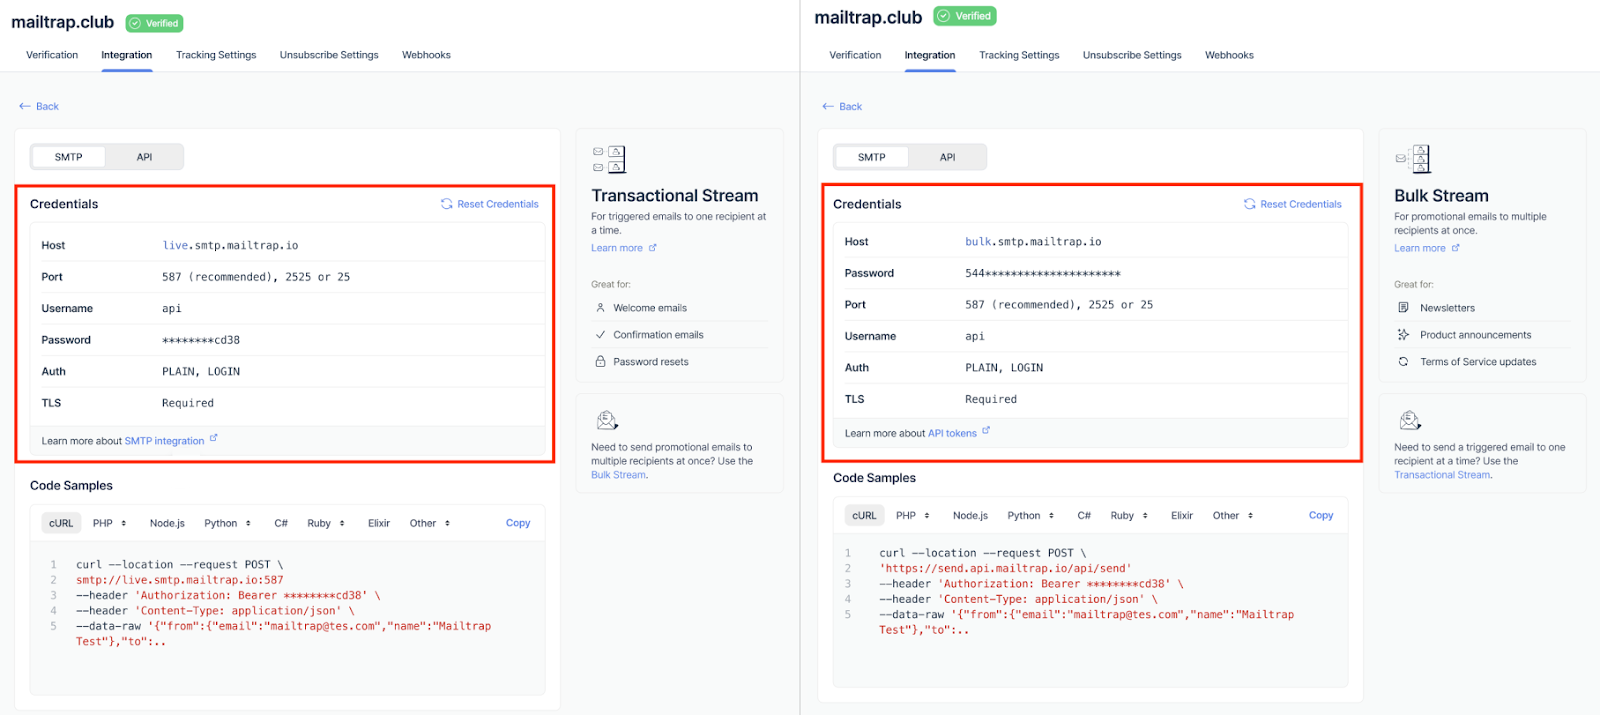Select the cURL sample tab in the left panel
The height and width of the screenshot is (715, 1600).
[x=61, y=523]
